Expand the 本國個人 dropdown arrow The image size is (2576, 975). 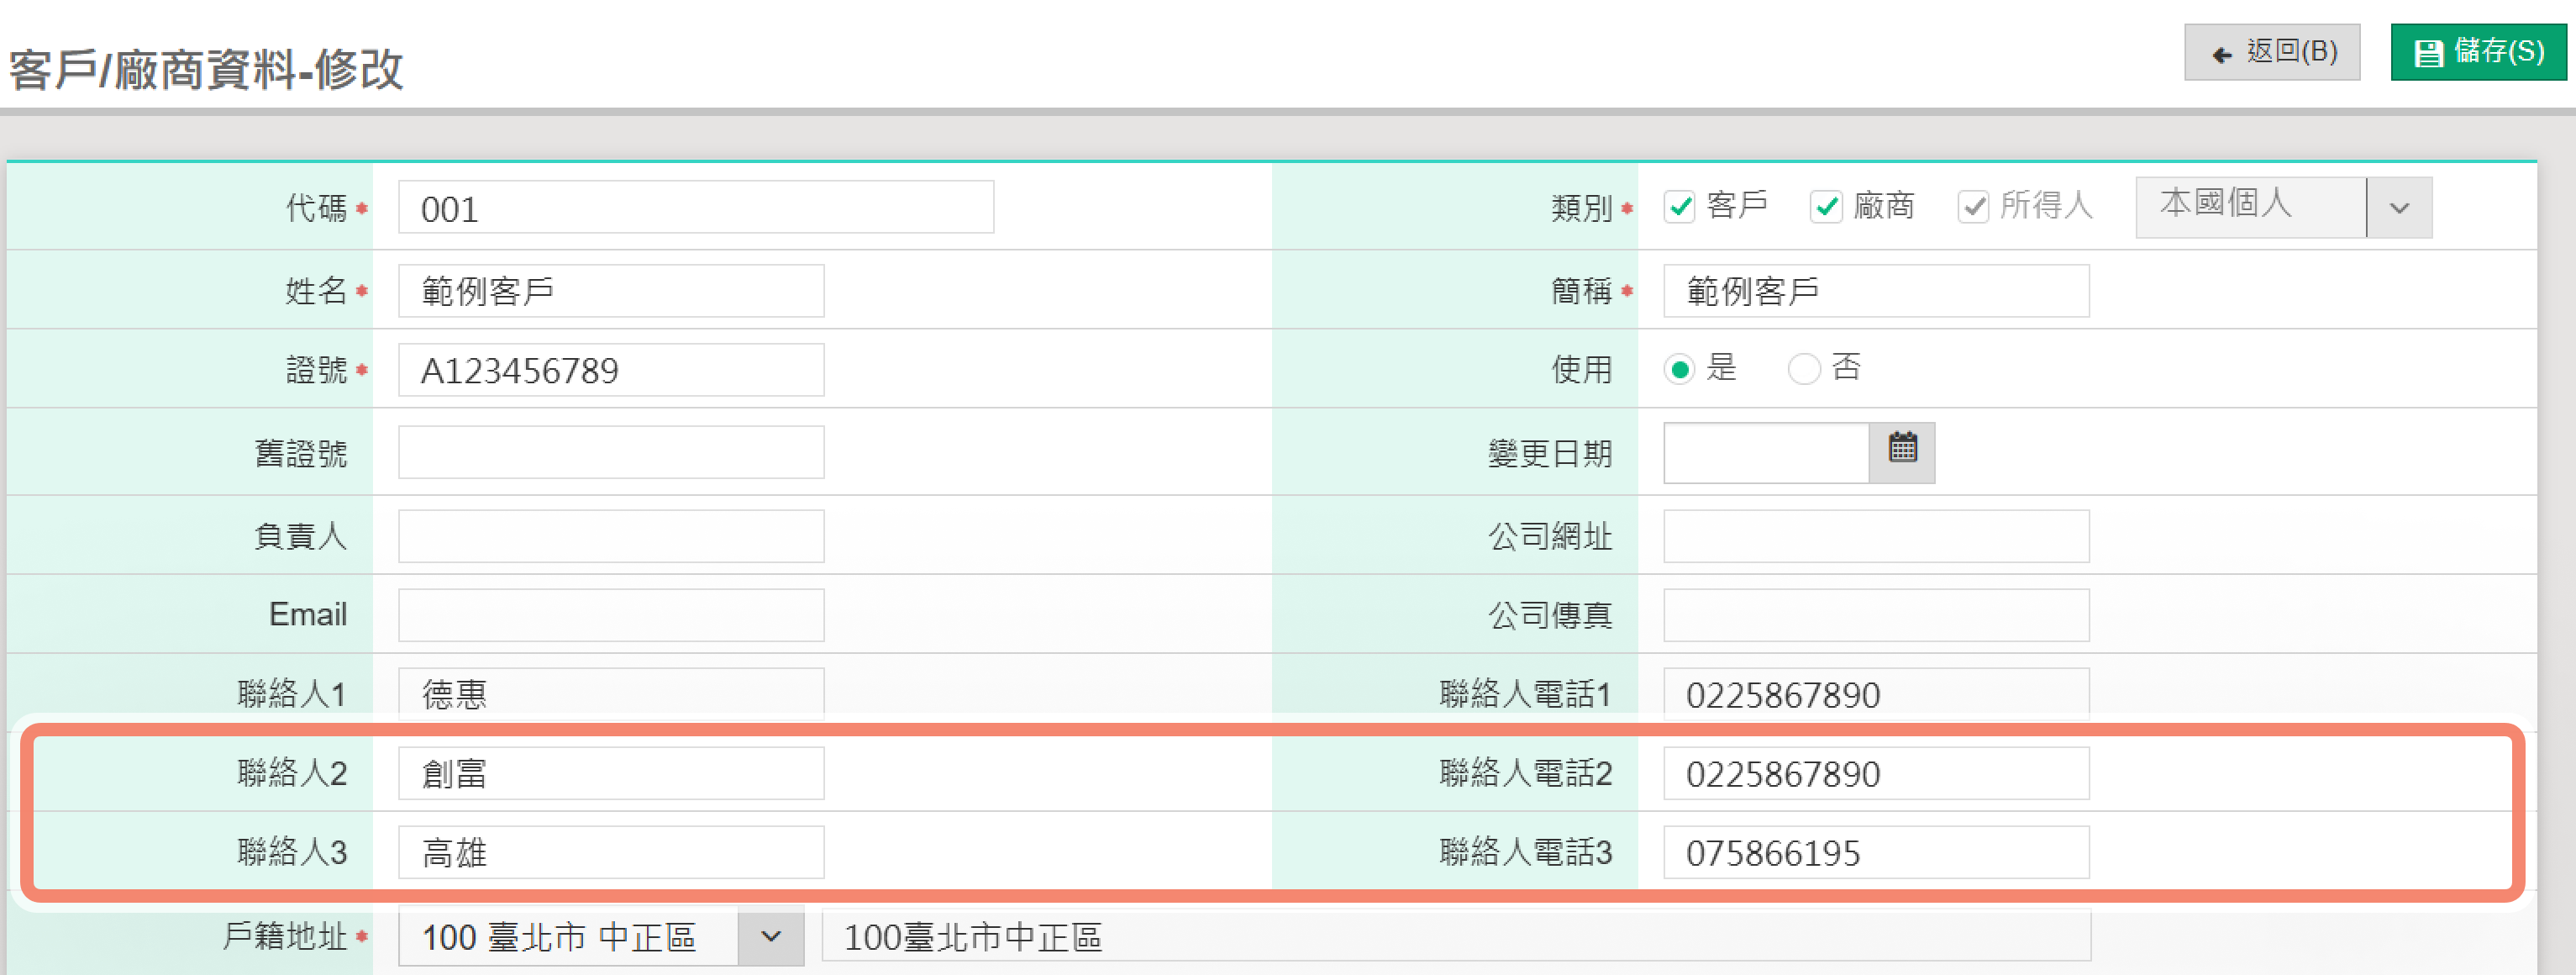click(x=2398, y=207)
